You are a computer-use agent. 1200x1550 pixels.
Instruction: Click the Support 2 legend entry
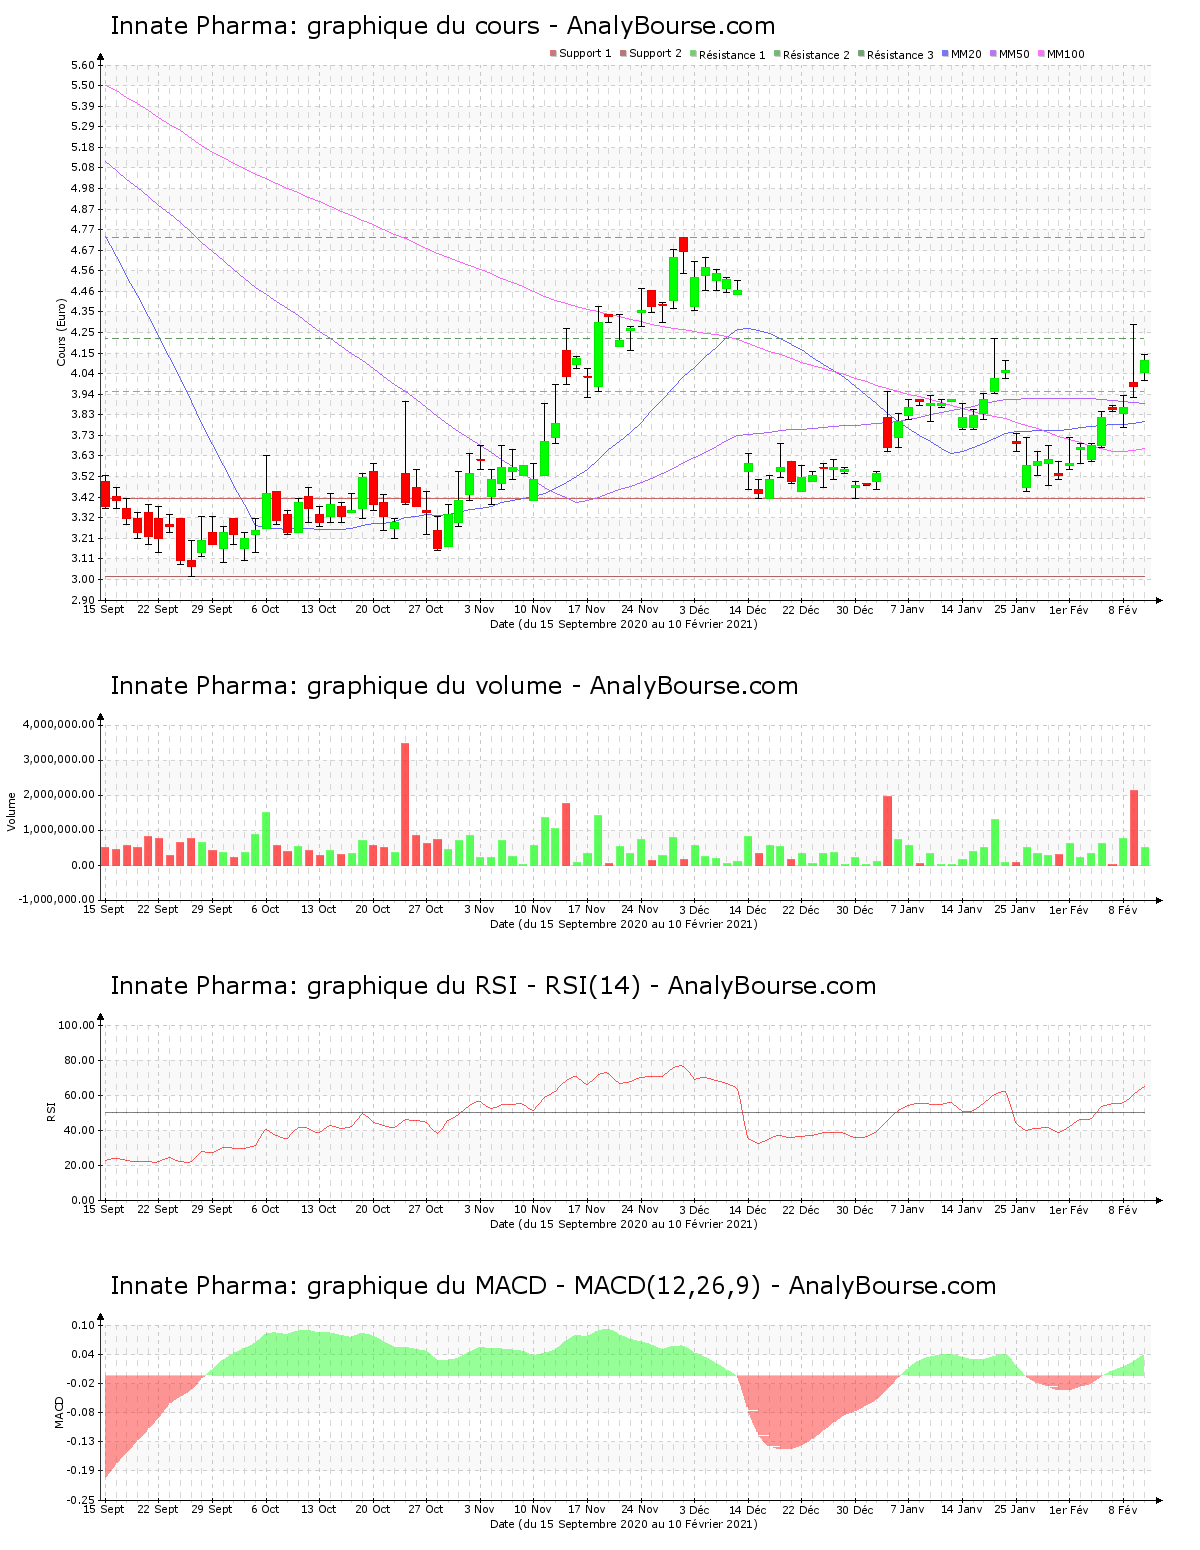(x=650, y=54)
